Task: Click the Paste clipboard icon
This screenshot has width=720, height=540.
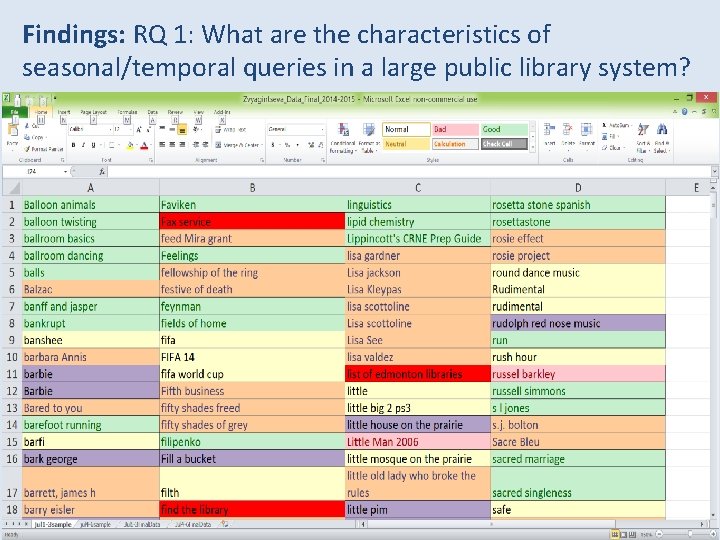Action: [12, 130]
